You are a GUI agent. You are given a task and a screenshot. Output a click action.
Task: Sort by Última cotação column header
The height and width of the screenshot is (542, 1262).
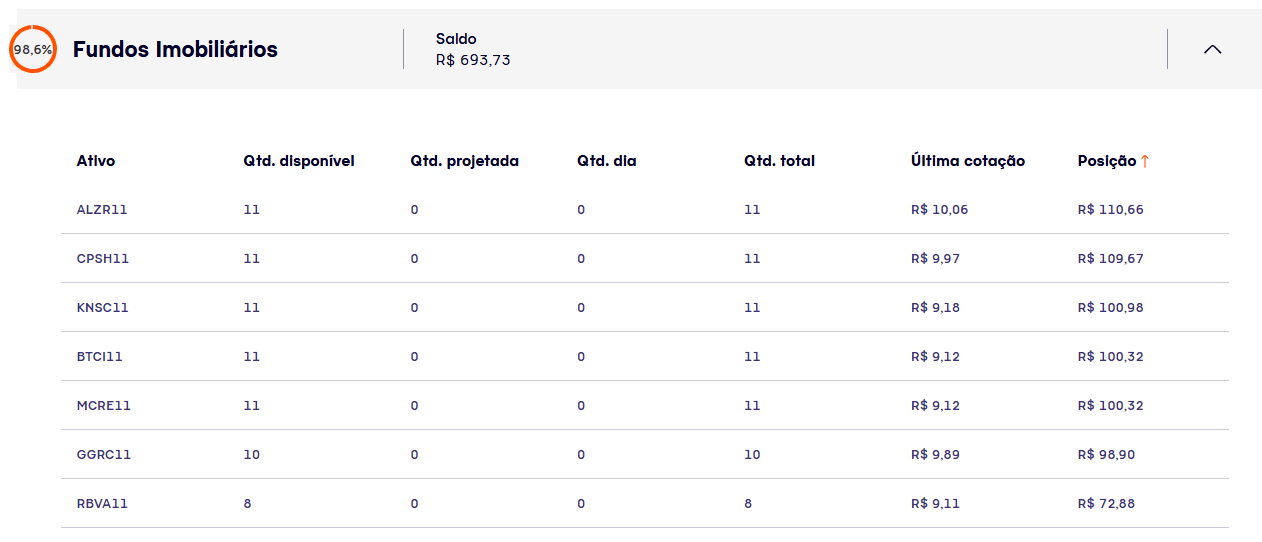click(x=968, y=161)
